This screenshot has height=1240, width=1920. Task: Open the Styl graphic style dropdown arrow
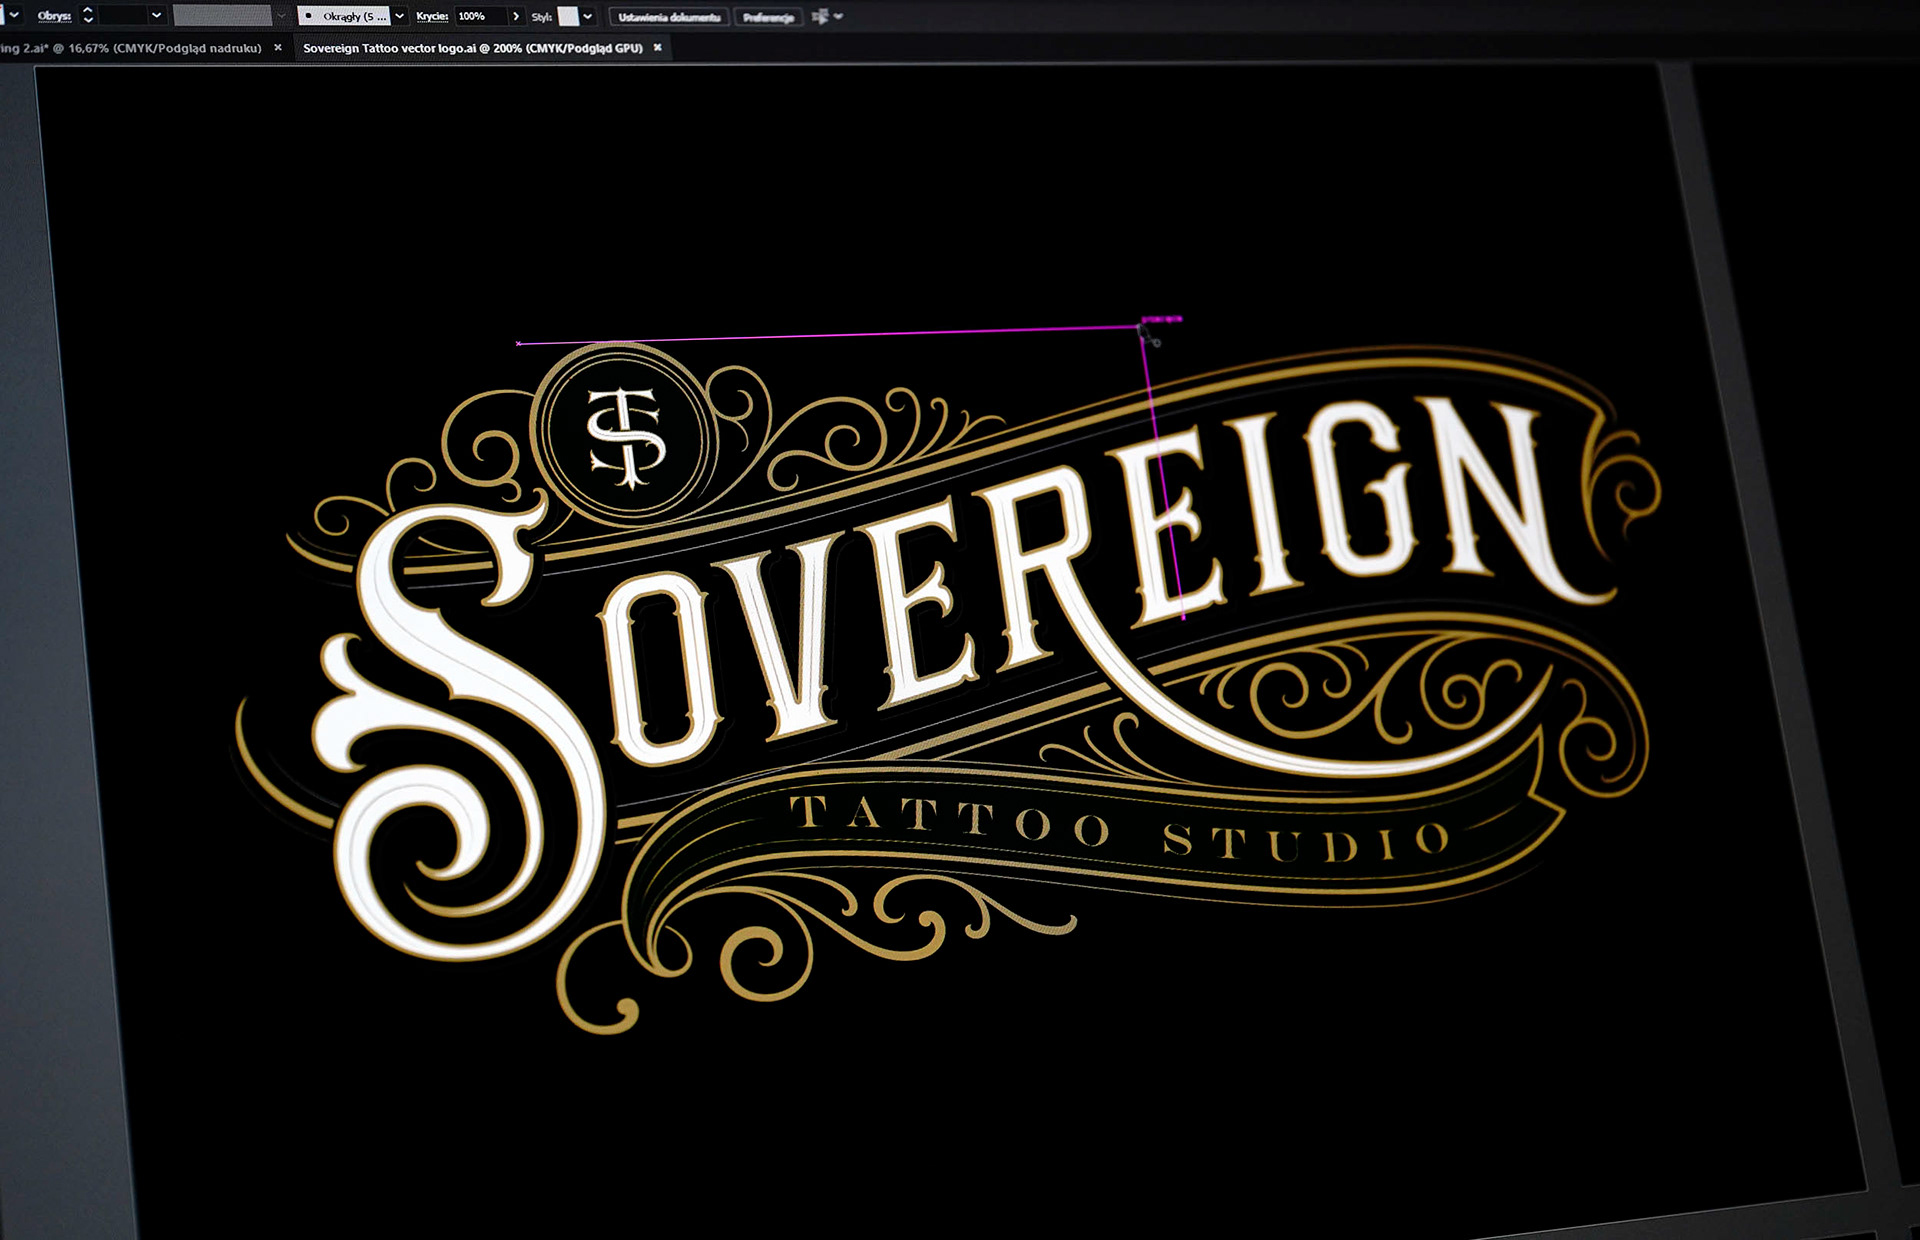coord(588,16)
